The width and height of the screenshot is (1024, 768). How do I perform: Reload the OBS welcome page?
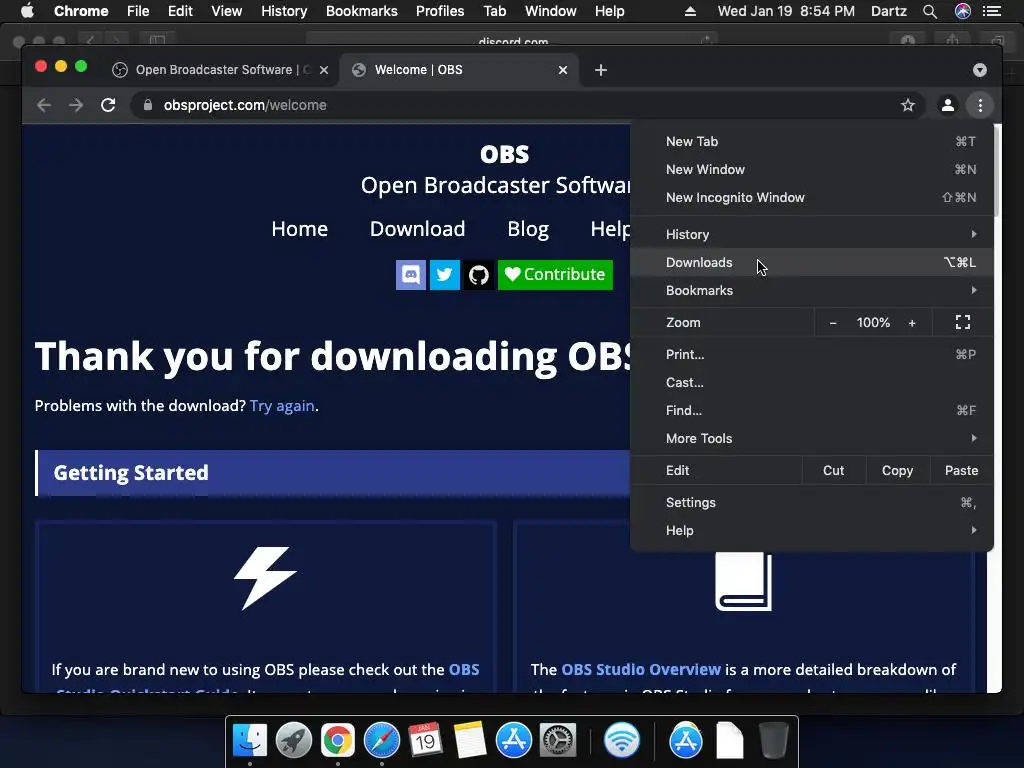click(x=108, y=105)
